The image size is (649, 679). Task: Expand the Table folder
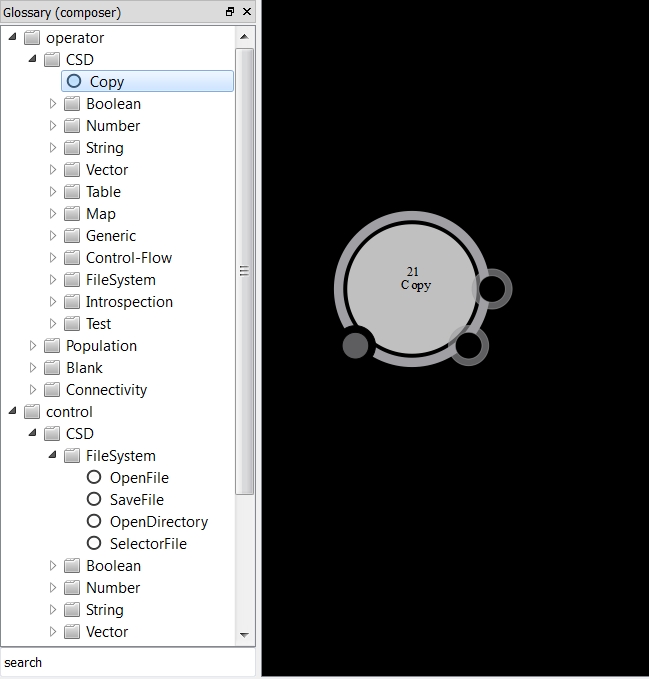53,191
